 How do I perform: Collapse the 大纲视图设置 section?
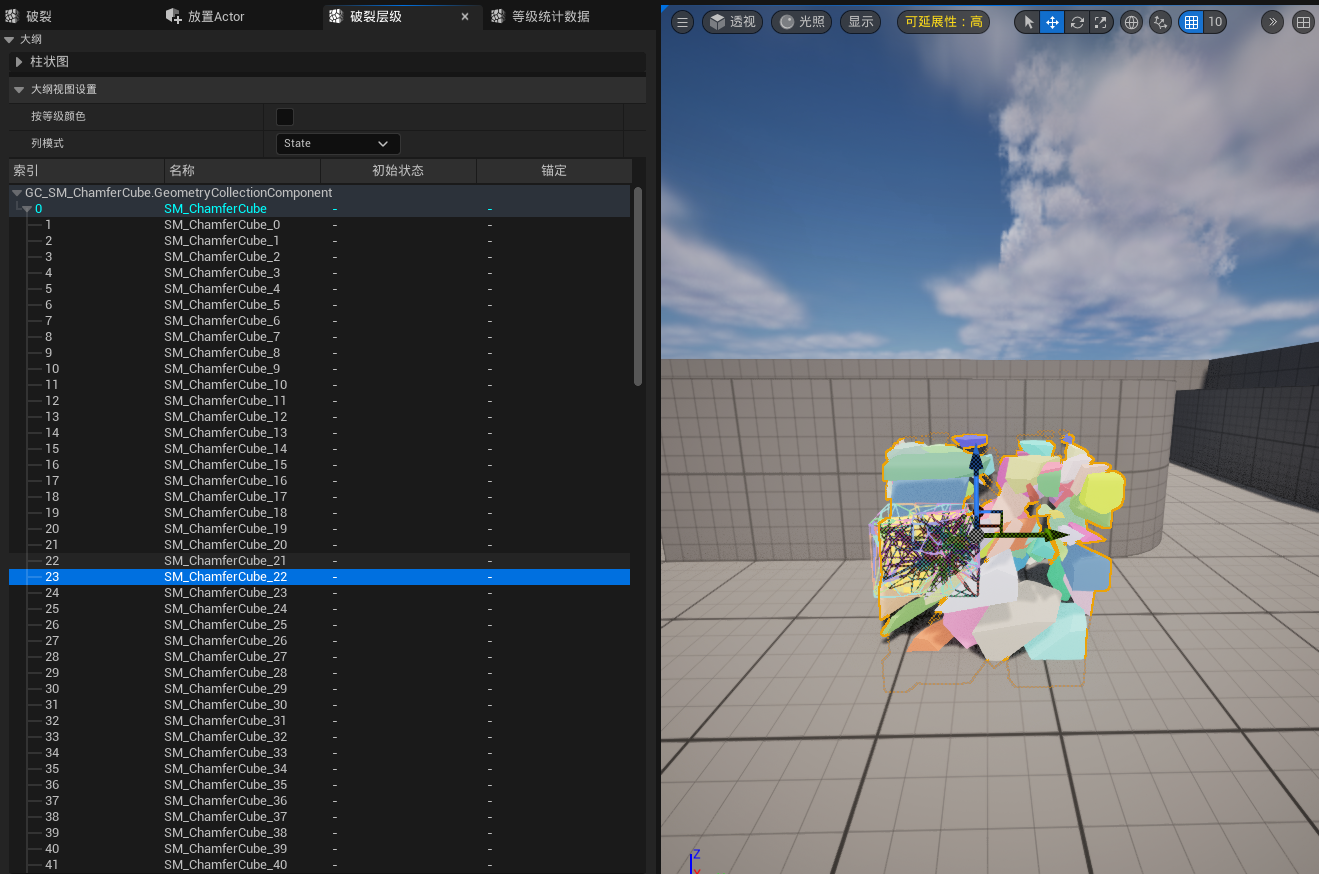pyautogui.click(x=19, y=90)
